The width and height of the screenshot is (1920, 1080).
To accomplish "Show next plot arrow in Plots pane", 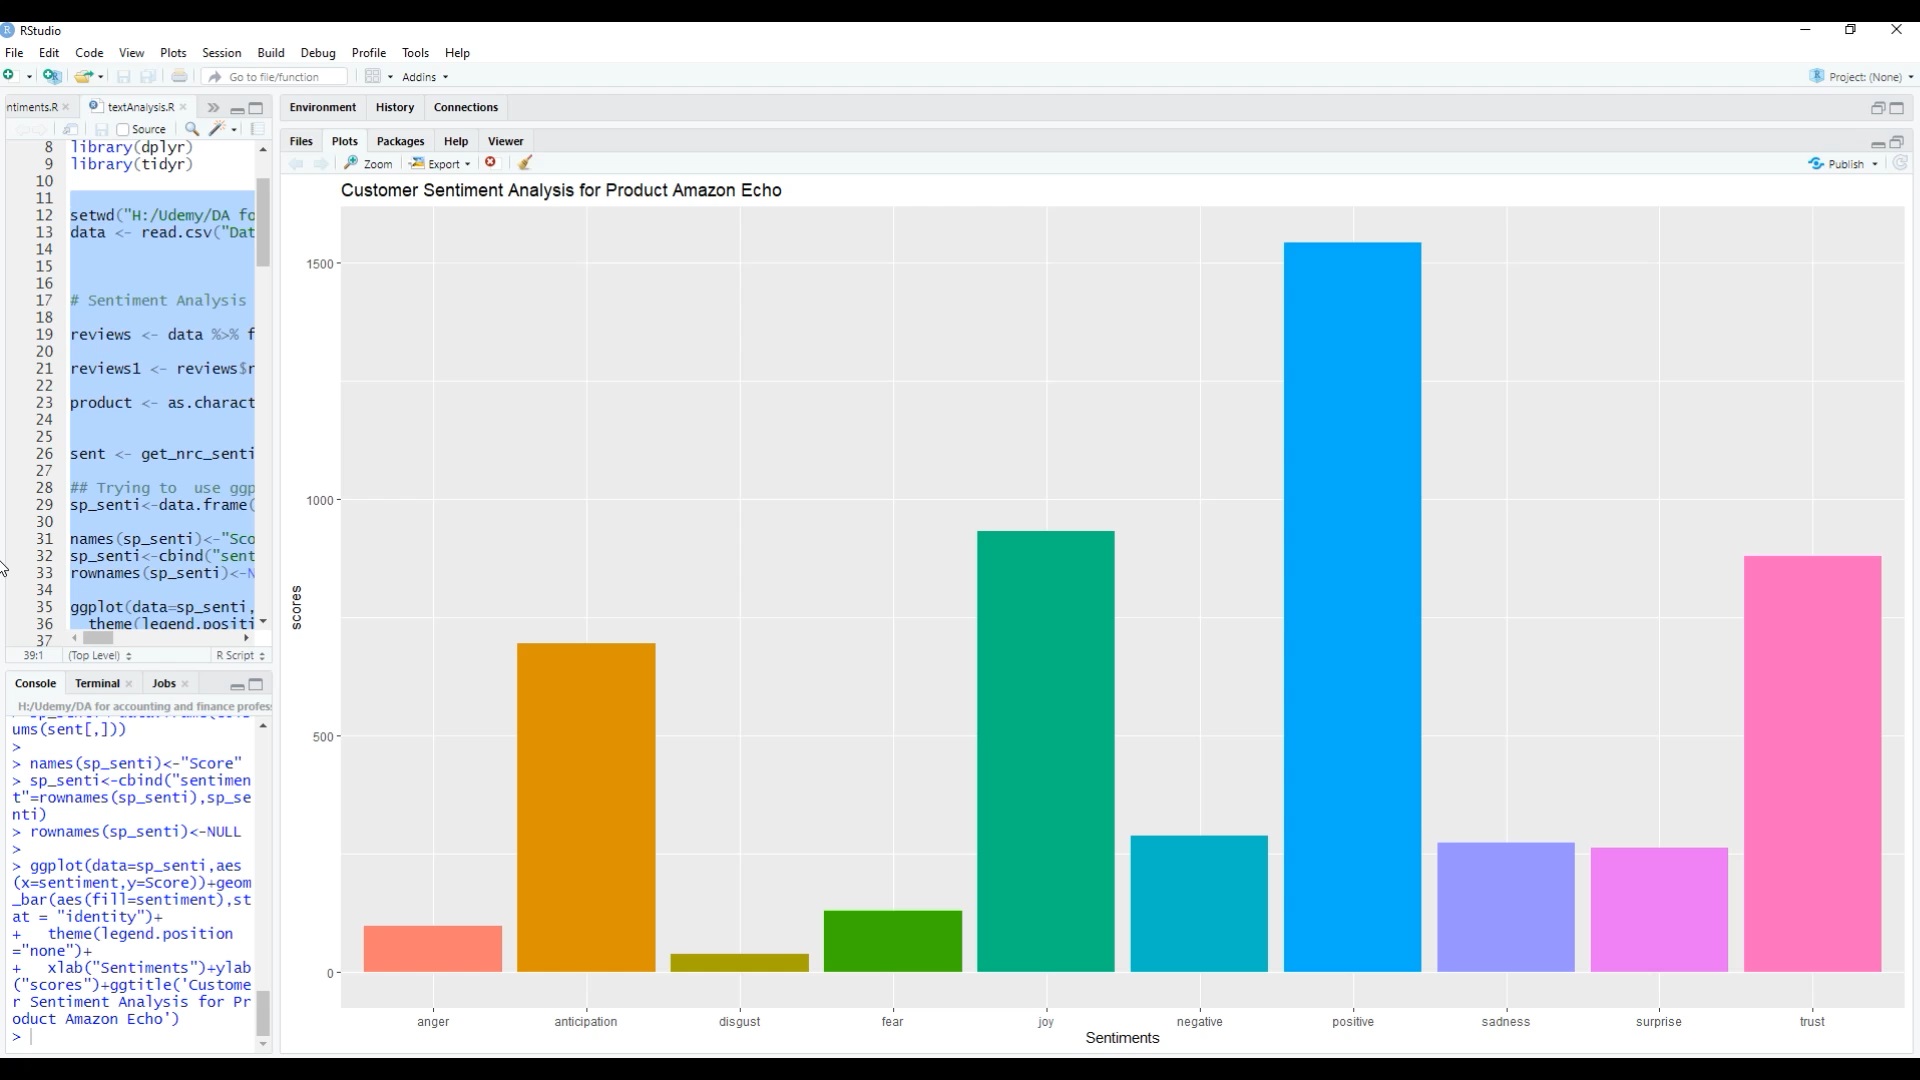I will point(321,163).
